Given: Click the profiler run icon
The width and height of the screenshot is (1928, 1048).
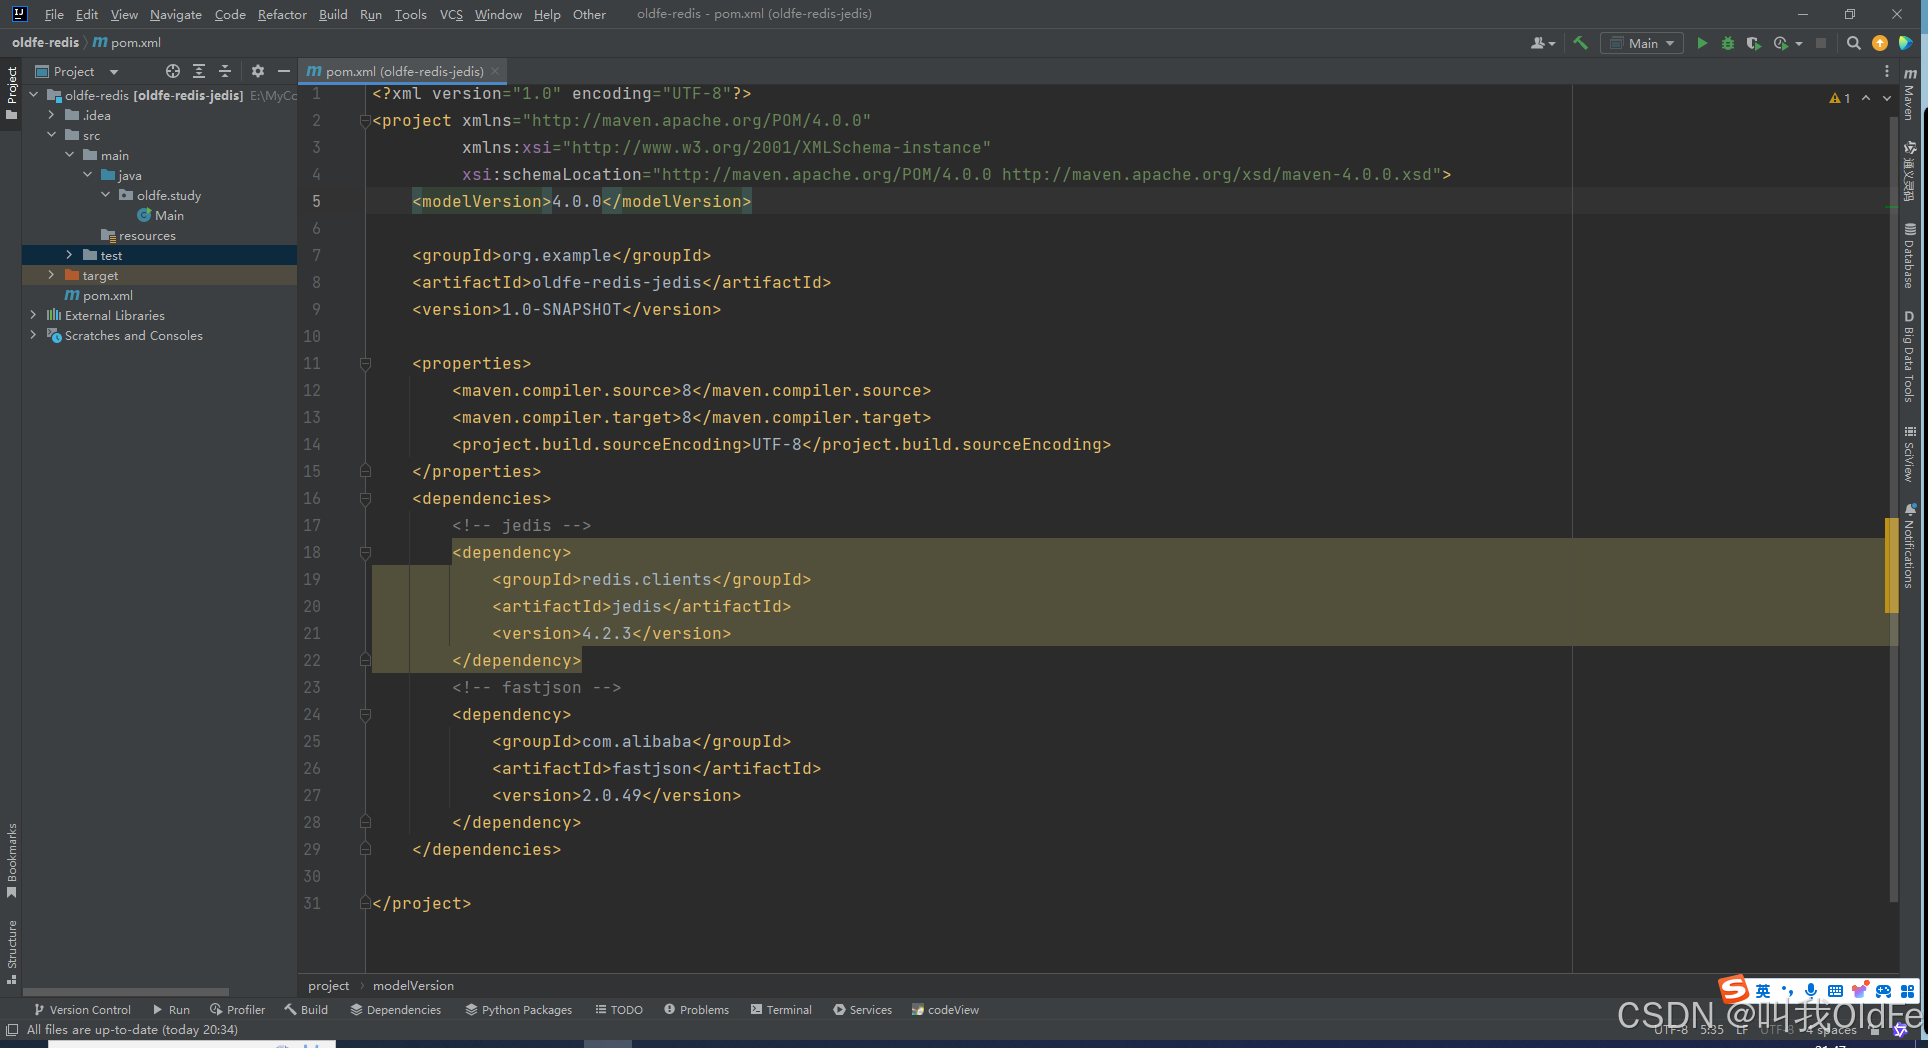Looking at the screenshot, I should point(1781,43).
